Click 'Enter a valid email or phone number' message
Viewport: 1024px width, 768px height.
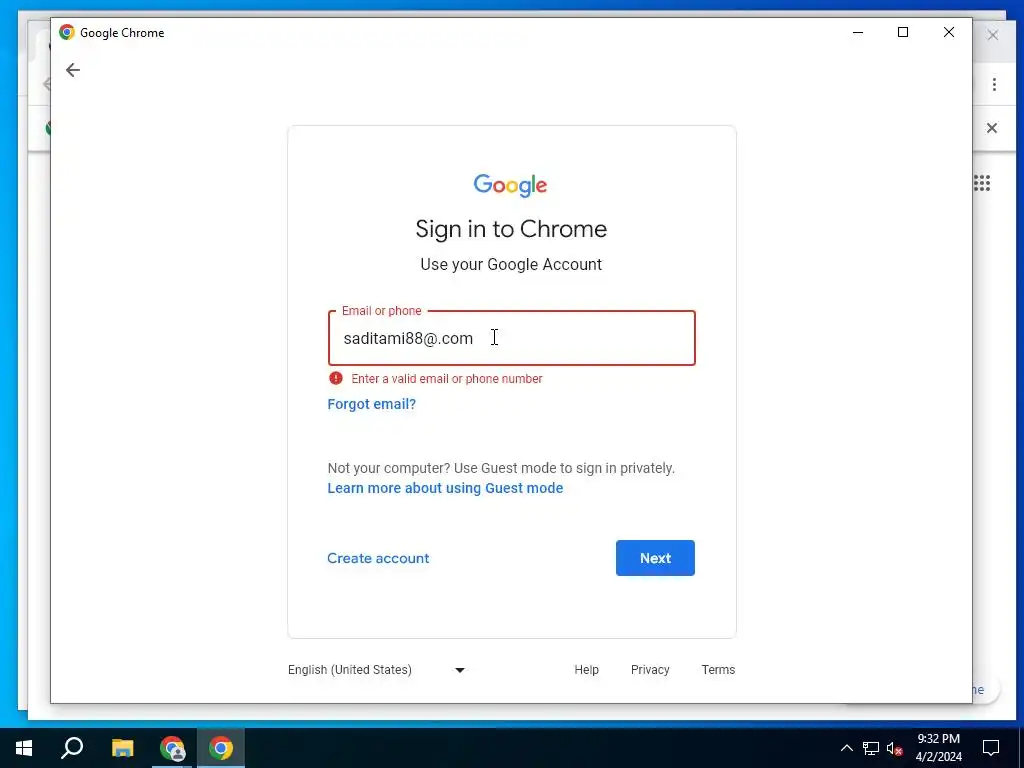point(447,379)
